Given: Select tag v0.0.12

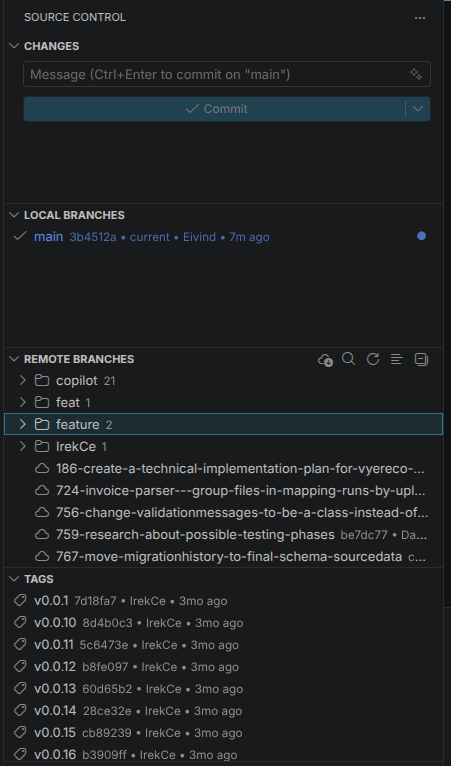Looking at the screenshot, I should pos(223,667).
